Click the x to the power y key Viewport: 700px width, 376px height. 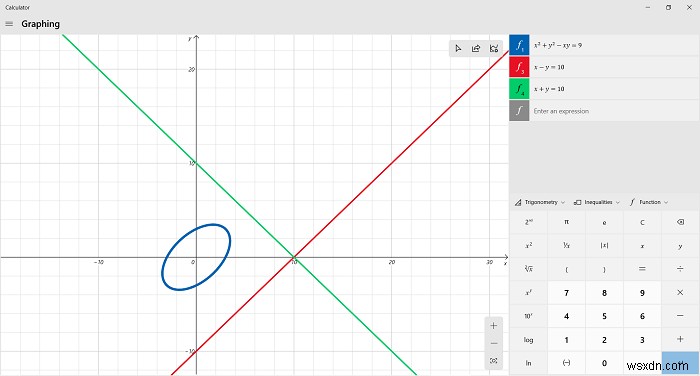(529, 292)
